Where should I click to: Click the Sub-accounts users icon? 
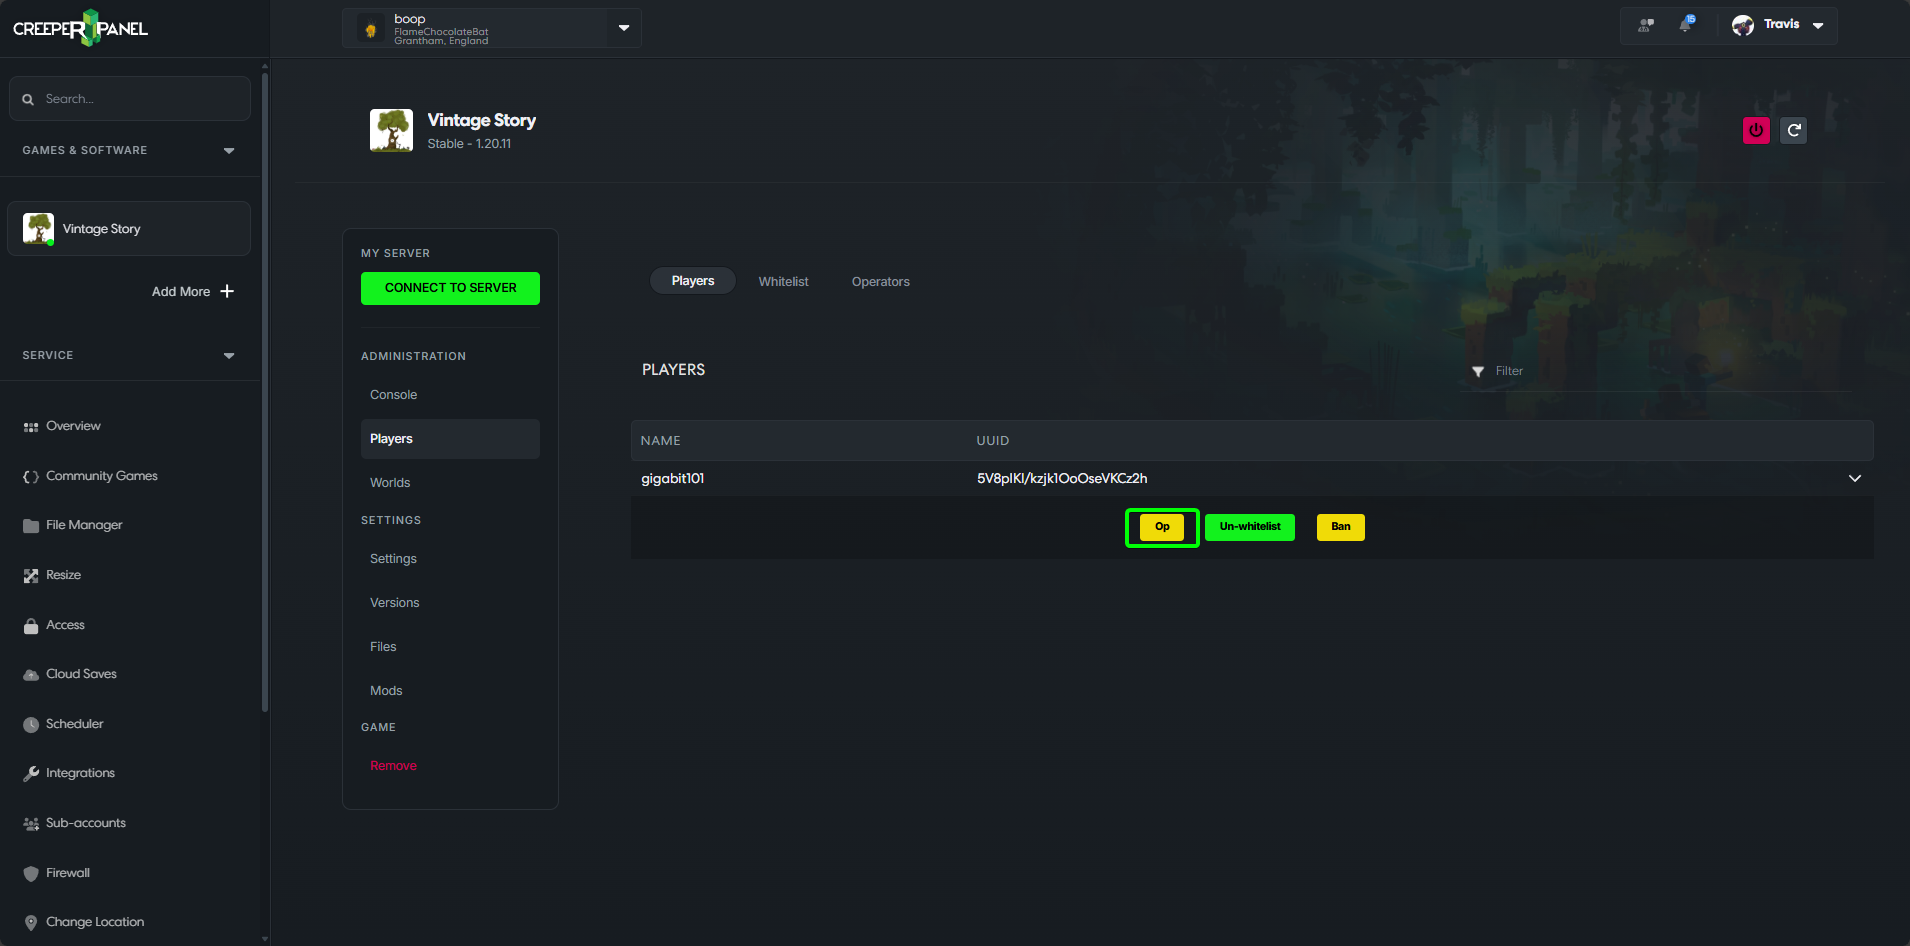(x=31, y=824)
